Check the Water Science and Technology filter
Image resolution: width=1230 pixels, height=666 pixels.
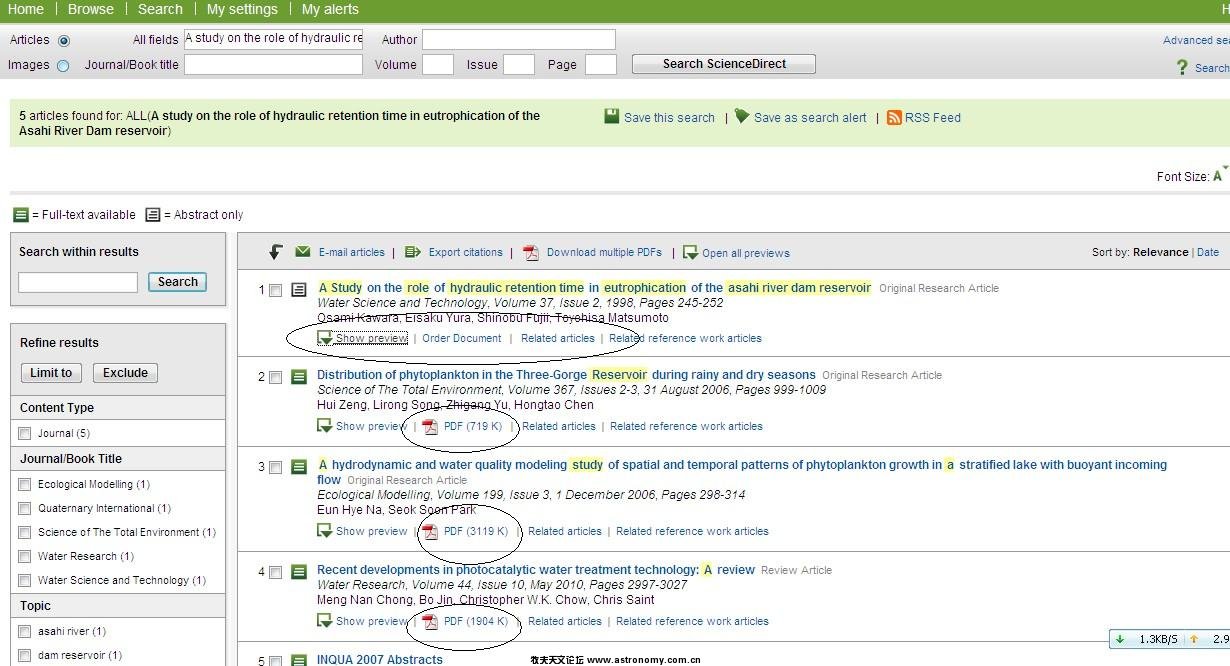pos(25,581)
